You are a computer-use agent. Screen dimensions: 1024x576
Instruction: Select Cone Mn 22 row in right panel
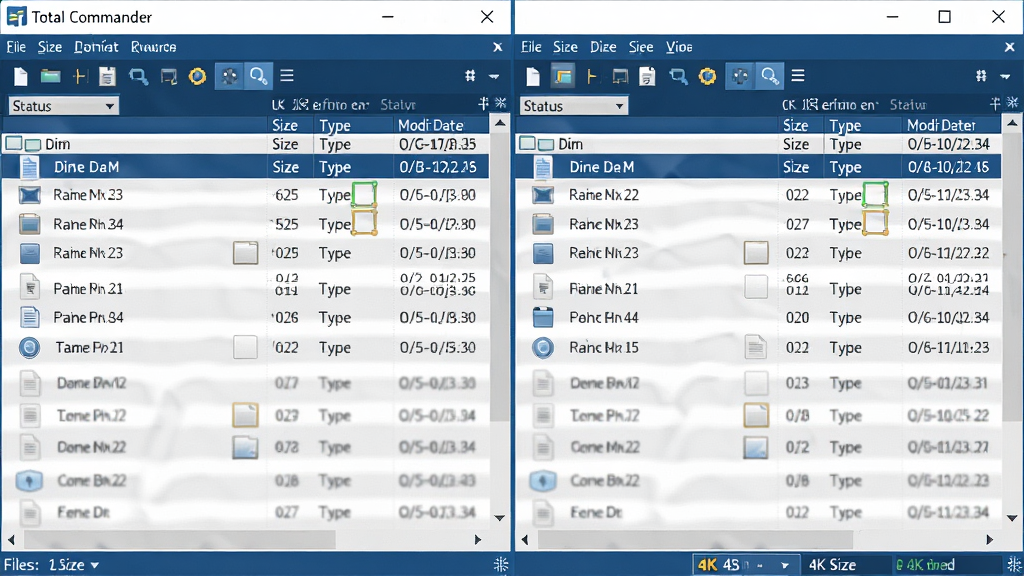pos(759,447)
